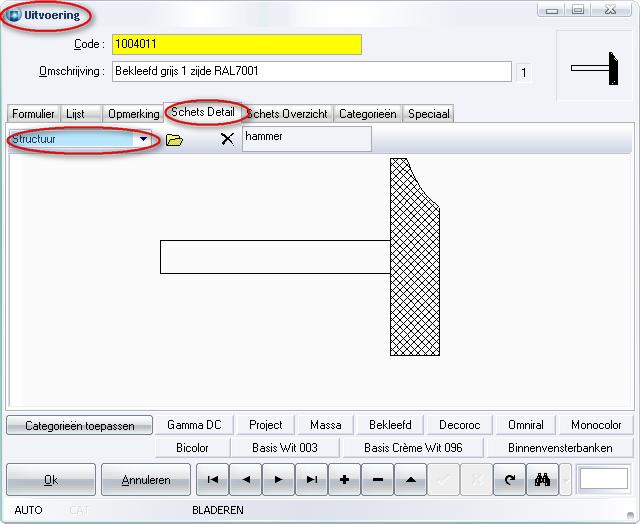Click the Code label
Screen dimensions: 640x524
(x=89, y=44)
